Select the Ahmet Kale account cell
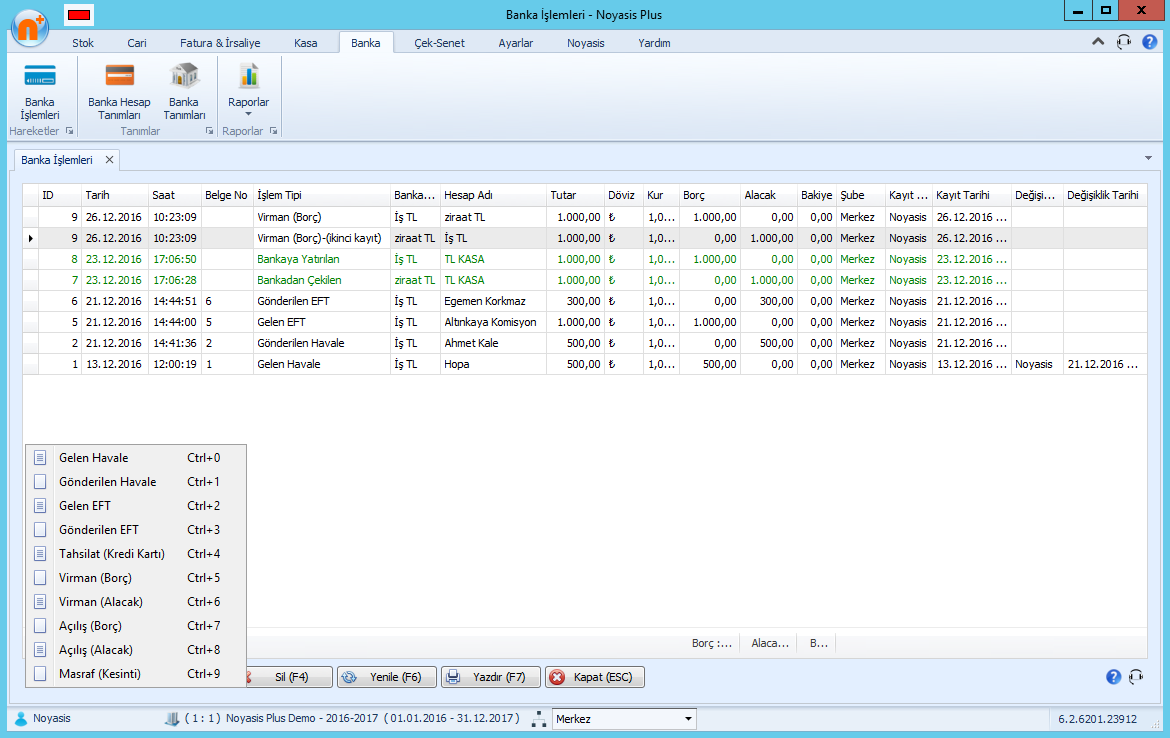 point(493,343)
